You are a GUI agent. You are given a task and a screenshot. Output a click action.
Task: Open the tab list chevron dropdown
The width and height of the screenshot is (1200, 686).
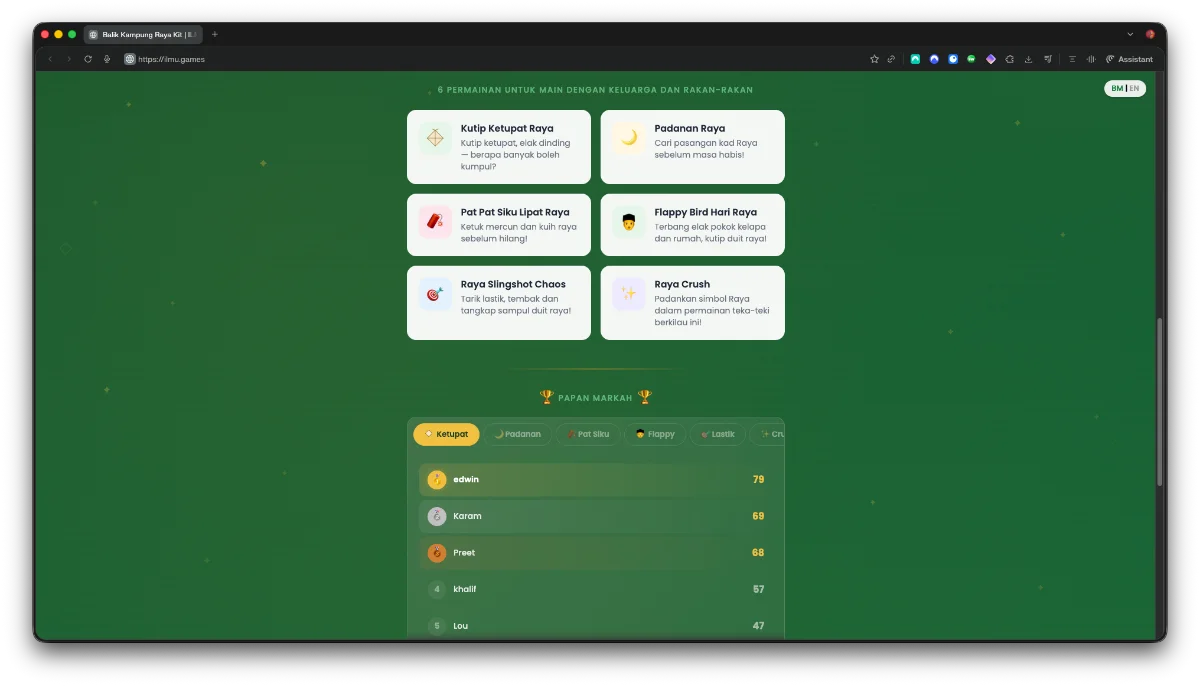click(1131, 34)
